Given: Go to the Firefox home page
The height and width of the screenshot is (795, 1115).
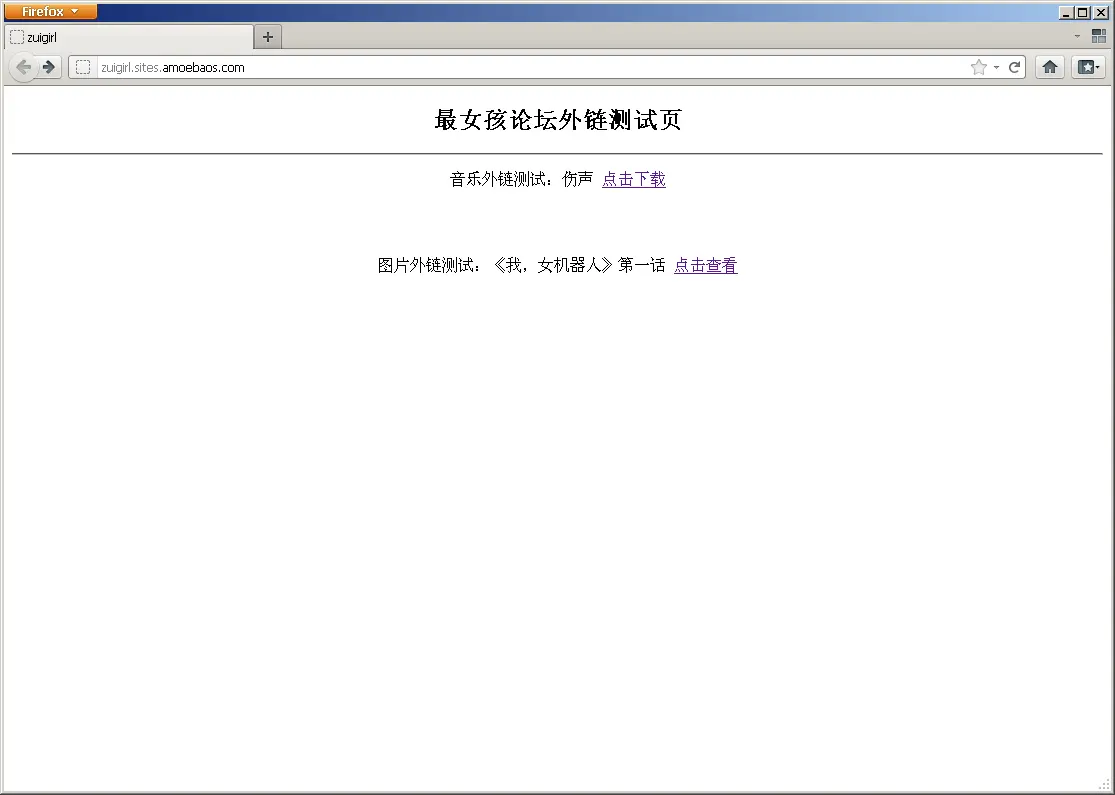Looking at the screenshot, I should tap(1049, 67).
